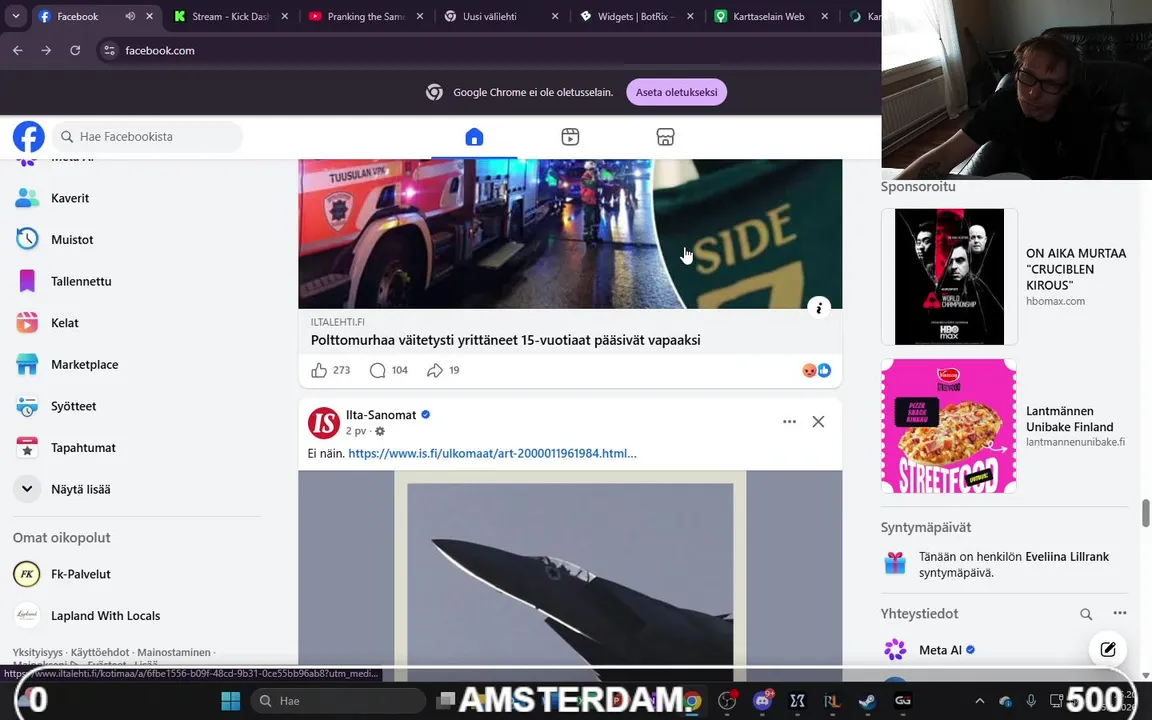Image resolution: width=1152 pixels, height=720 pixels.
Task: Like the Iltalehti post
Action: 319,370
